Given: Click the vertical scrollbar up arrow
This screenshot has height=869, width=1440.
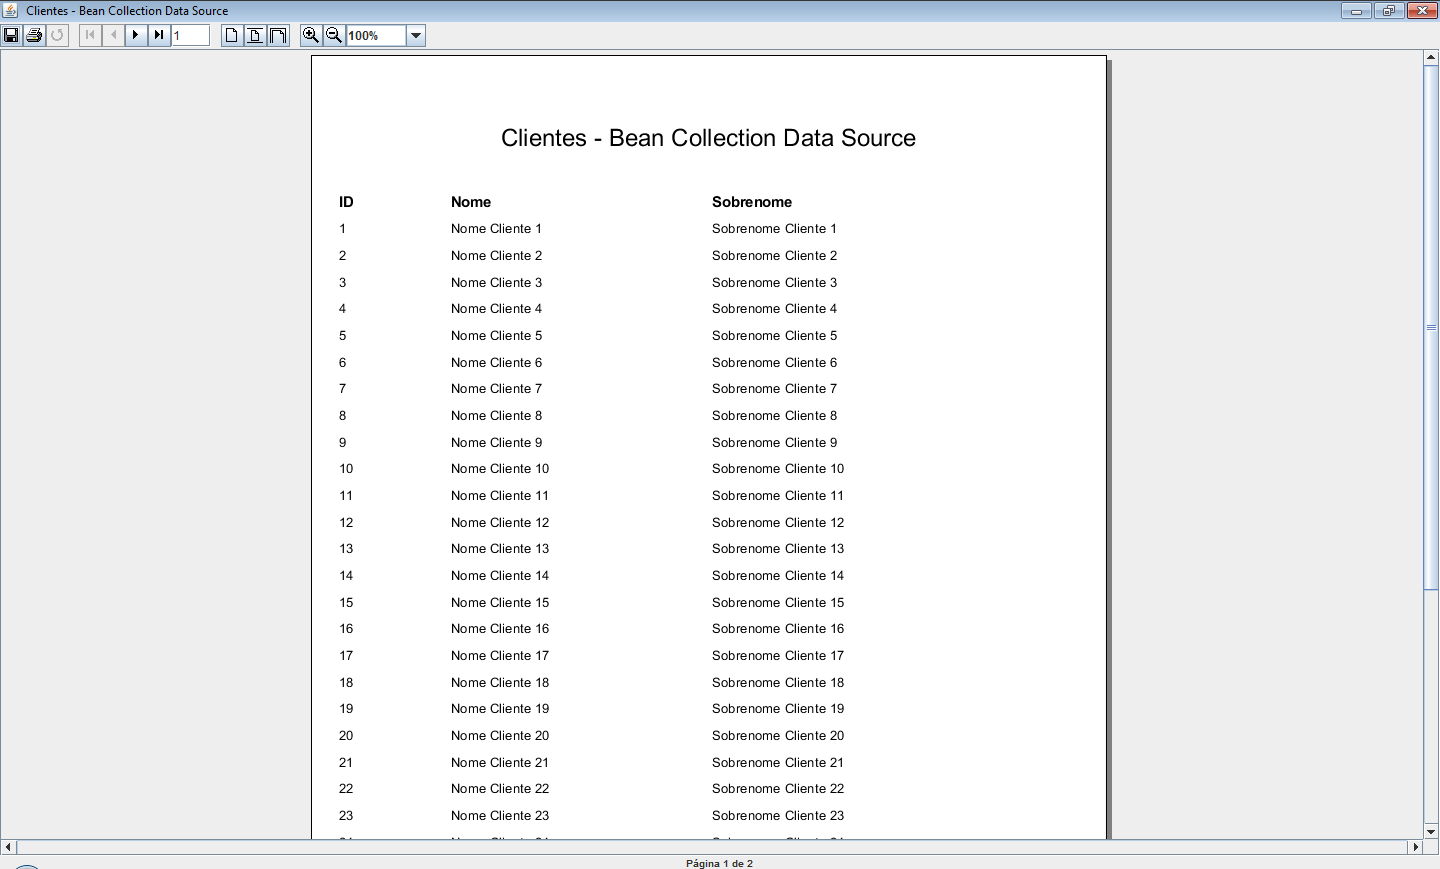Looking at the screenshot, I should click(x=1431, y=57).
